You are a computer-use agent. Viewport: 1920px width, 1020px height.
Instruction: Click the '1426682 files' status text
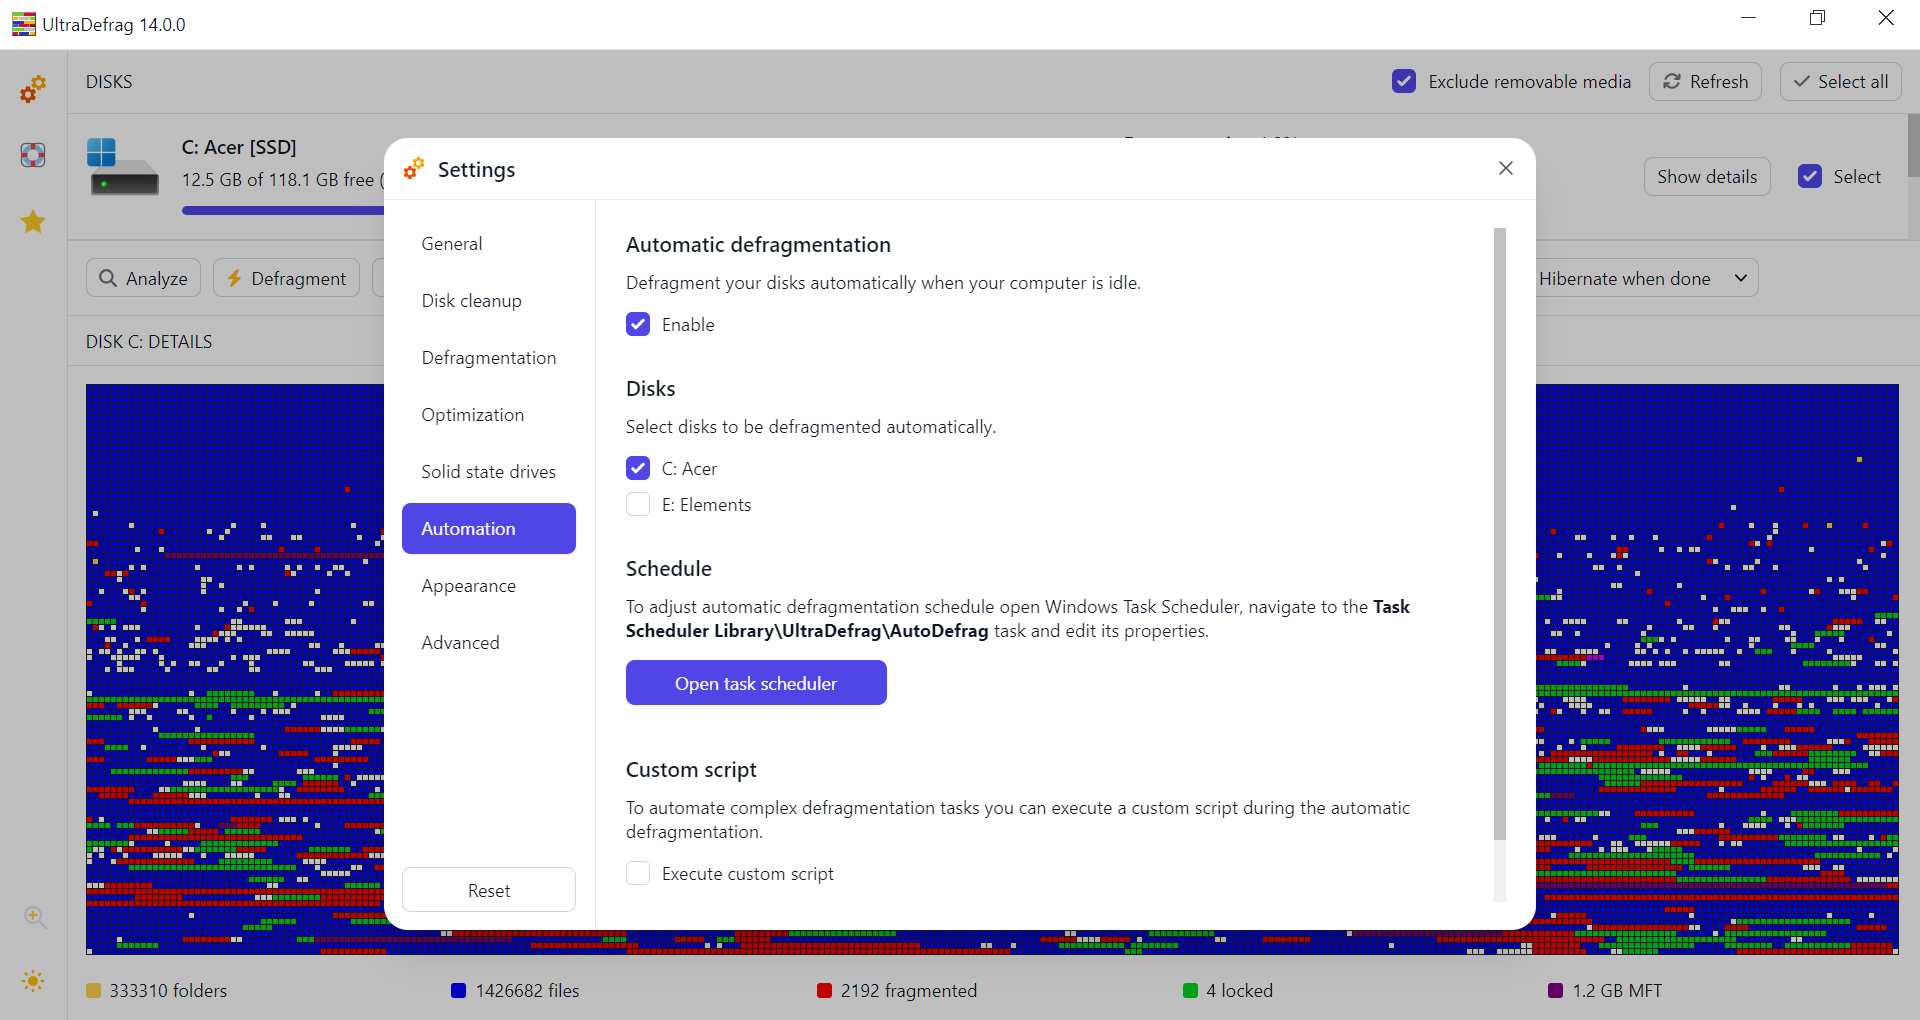tap(528, 991)
